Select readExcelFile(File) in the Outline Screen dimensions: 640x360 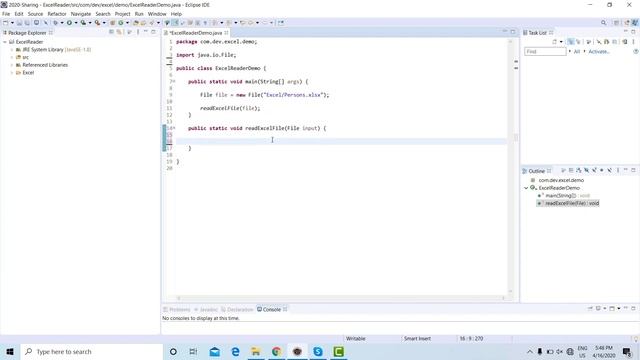coord(568,203)
